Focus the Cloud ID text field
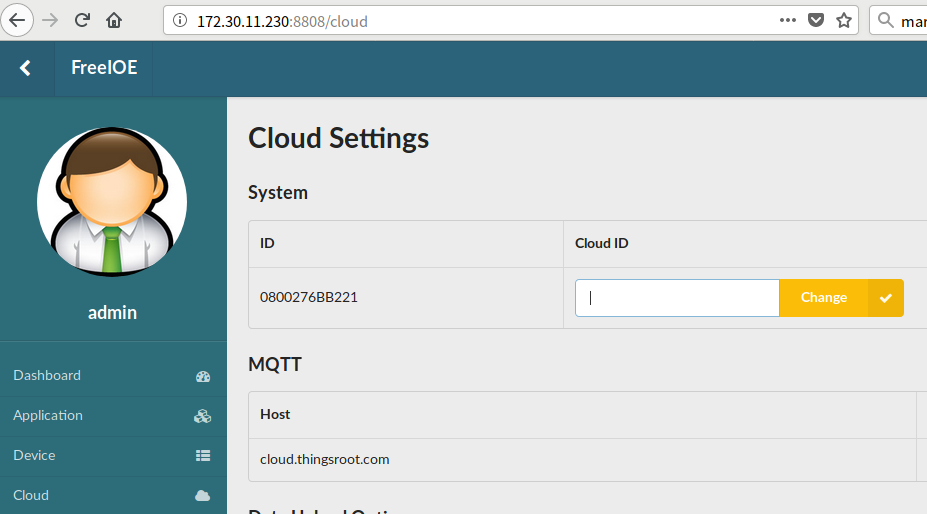927x514 pixels. click(x=676, y=298)
